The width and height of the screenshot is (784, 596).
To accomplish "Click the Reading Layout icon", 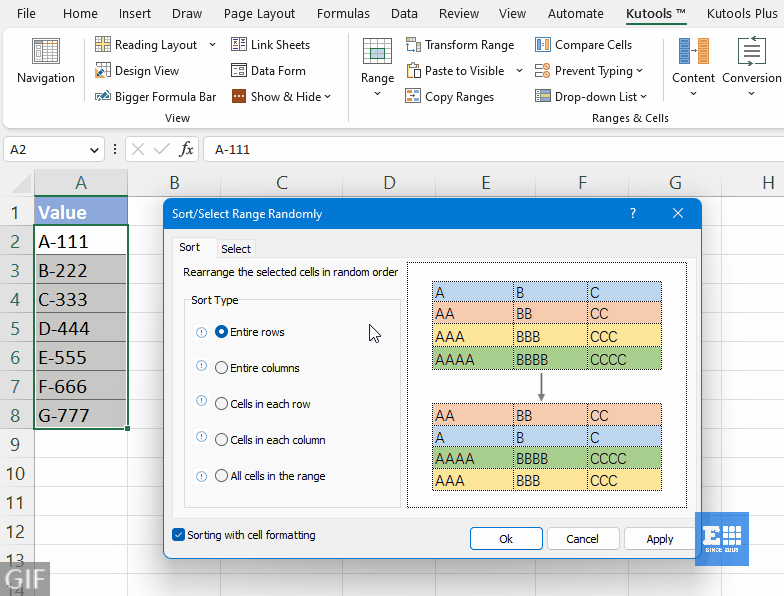I will coord(103,44).
